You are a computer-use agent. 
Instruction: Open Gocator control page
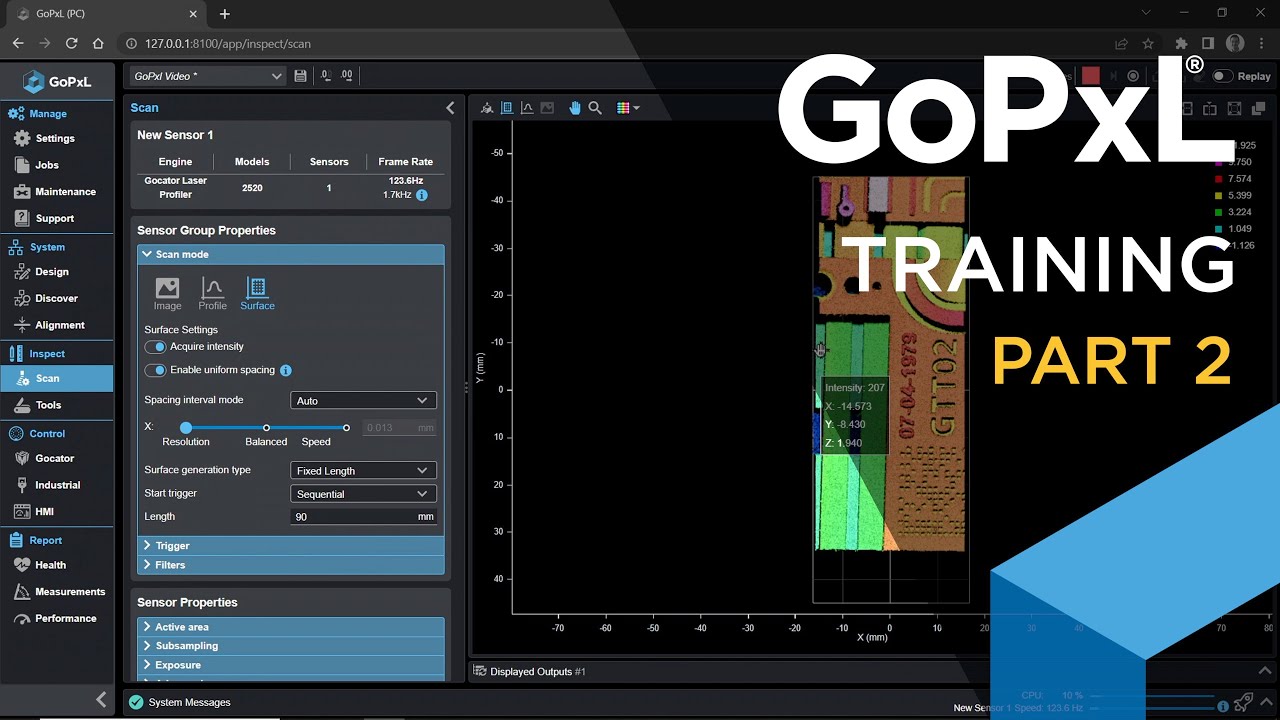pyautogui.click(x=57, y=458)
